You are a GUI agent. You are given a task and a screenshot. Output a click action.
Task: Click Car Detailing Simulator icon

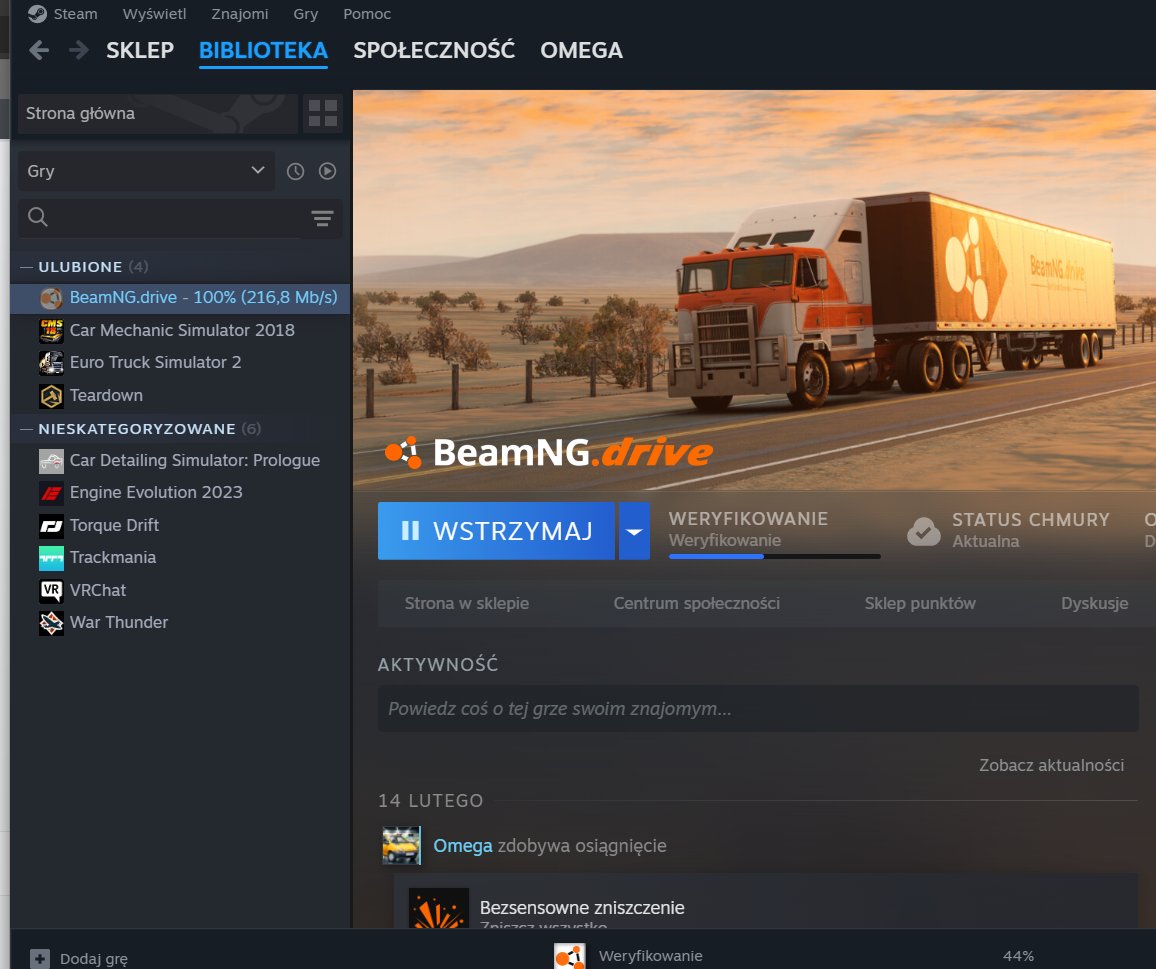tap(51, 461)
